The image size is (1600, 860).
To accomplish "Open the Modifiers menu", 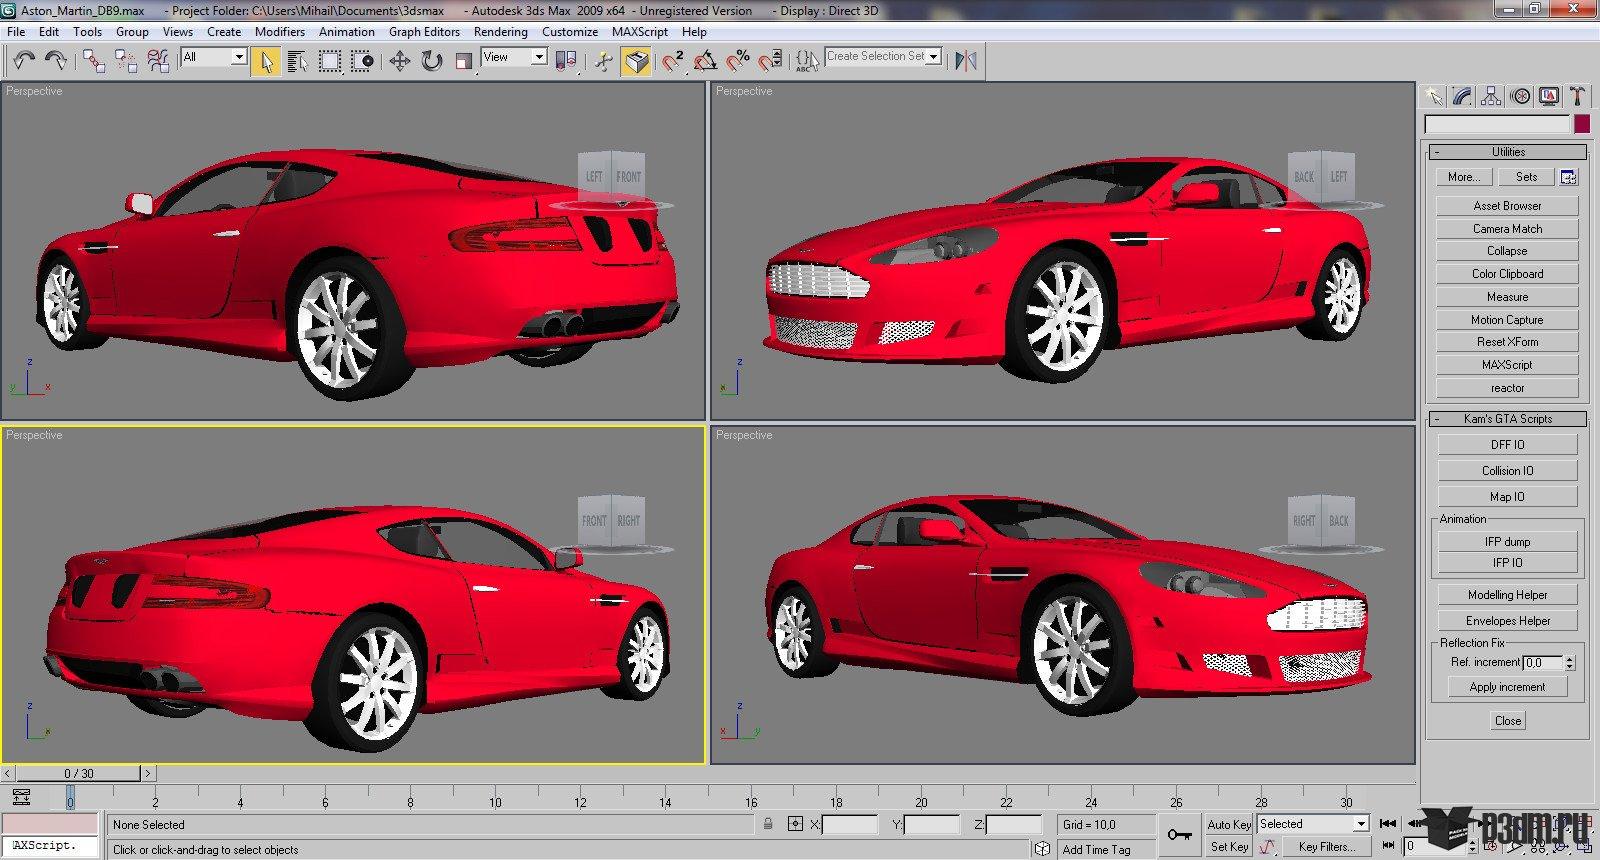I will pyautogui.click(x=279, y=31).
